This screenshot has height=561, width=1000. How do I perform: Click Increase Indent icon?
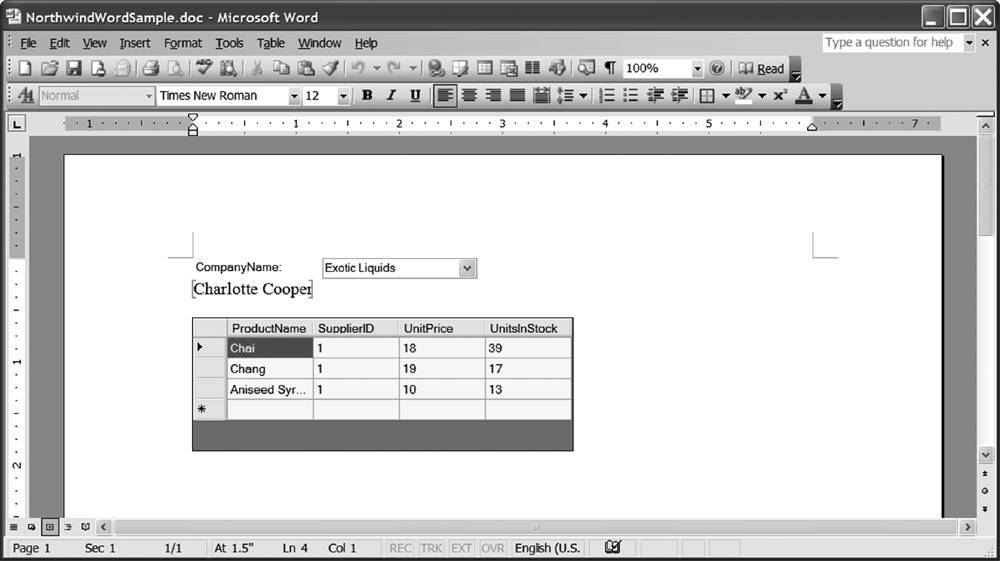[x=679, y=96]
